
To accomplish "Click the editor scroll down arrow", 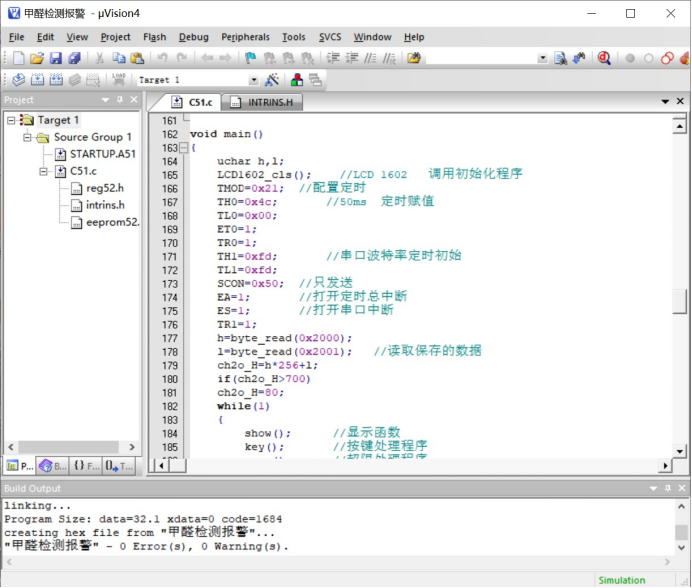I will tap(679, 451).
